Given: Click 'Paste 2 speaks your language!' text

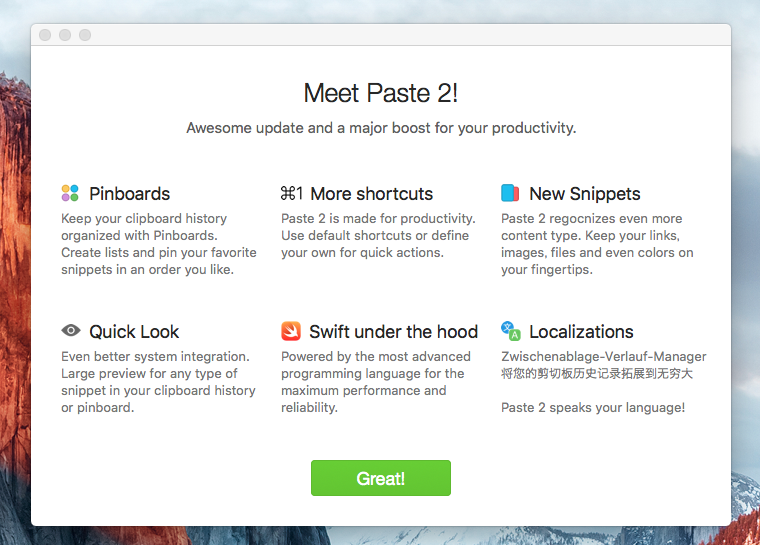Looking at the screenshot, I should 593,407.
